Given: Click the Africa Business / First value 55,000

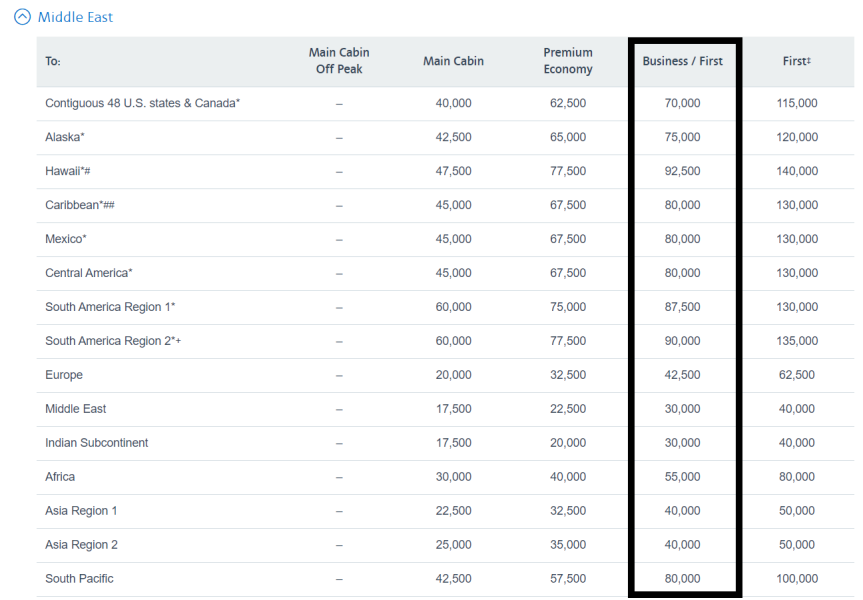Looking at the screenshot, I should (x=682, y=477).
